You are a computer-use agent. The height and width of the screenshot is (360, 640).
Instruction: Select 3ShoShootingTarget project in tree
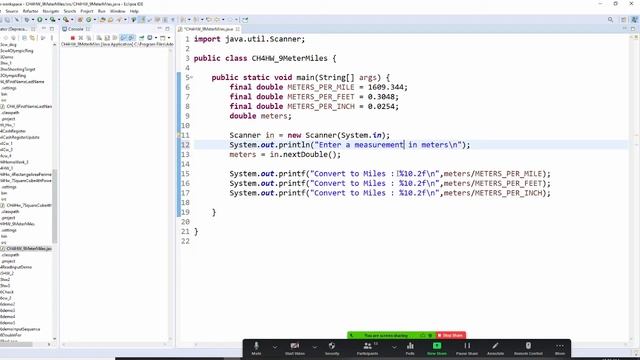coord(18,69)
